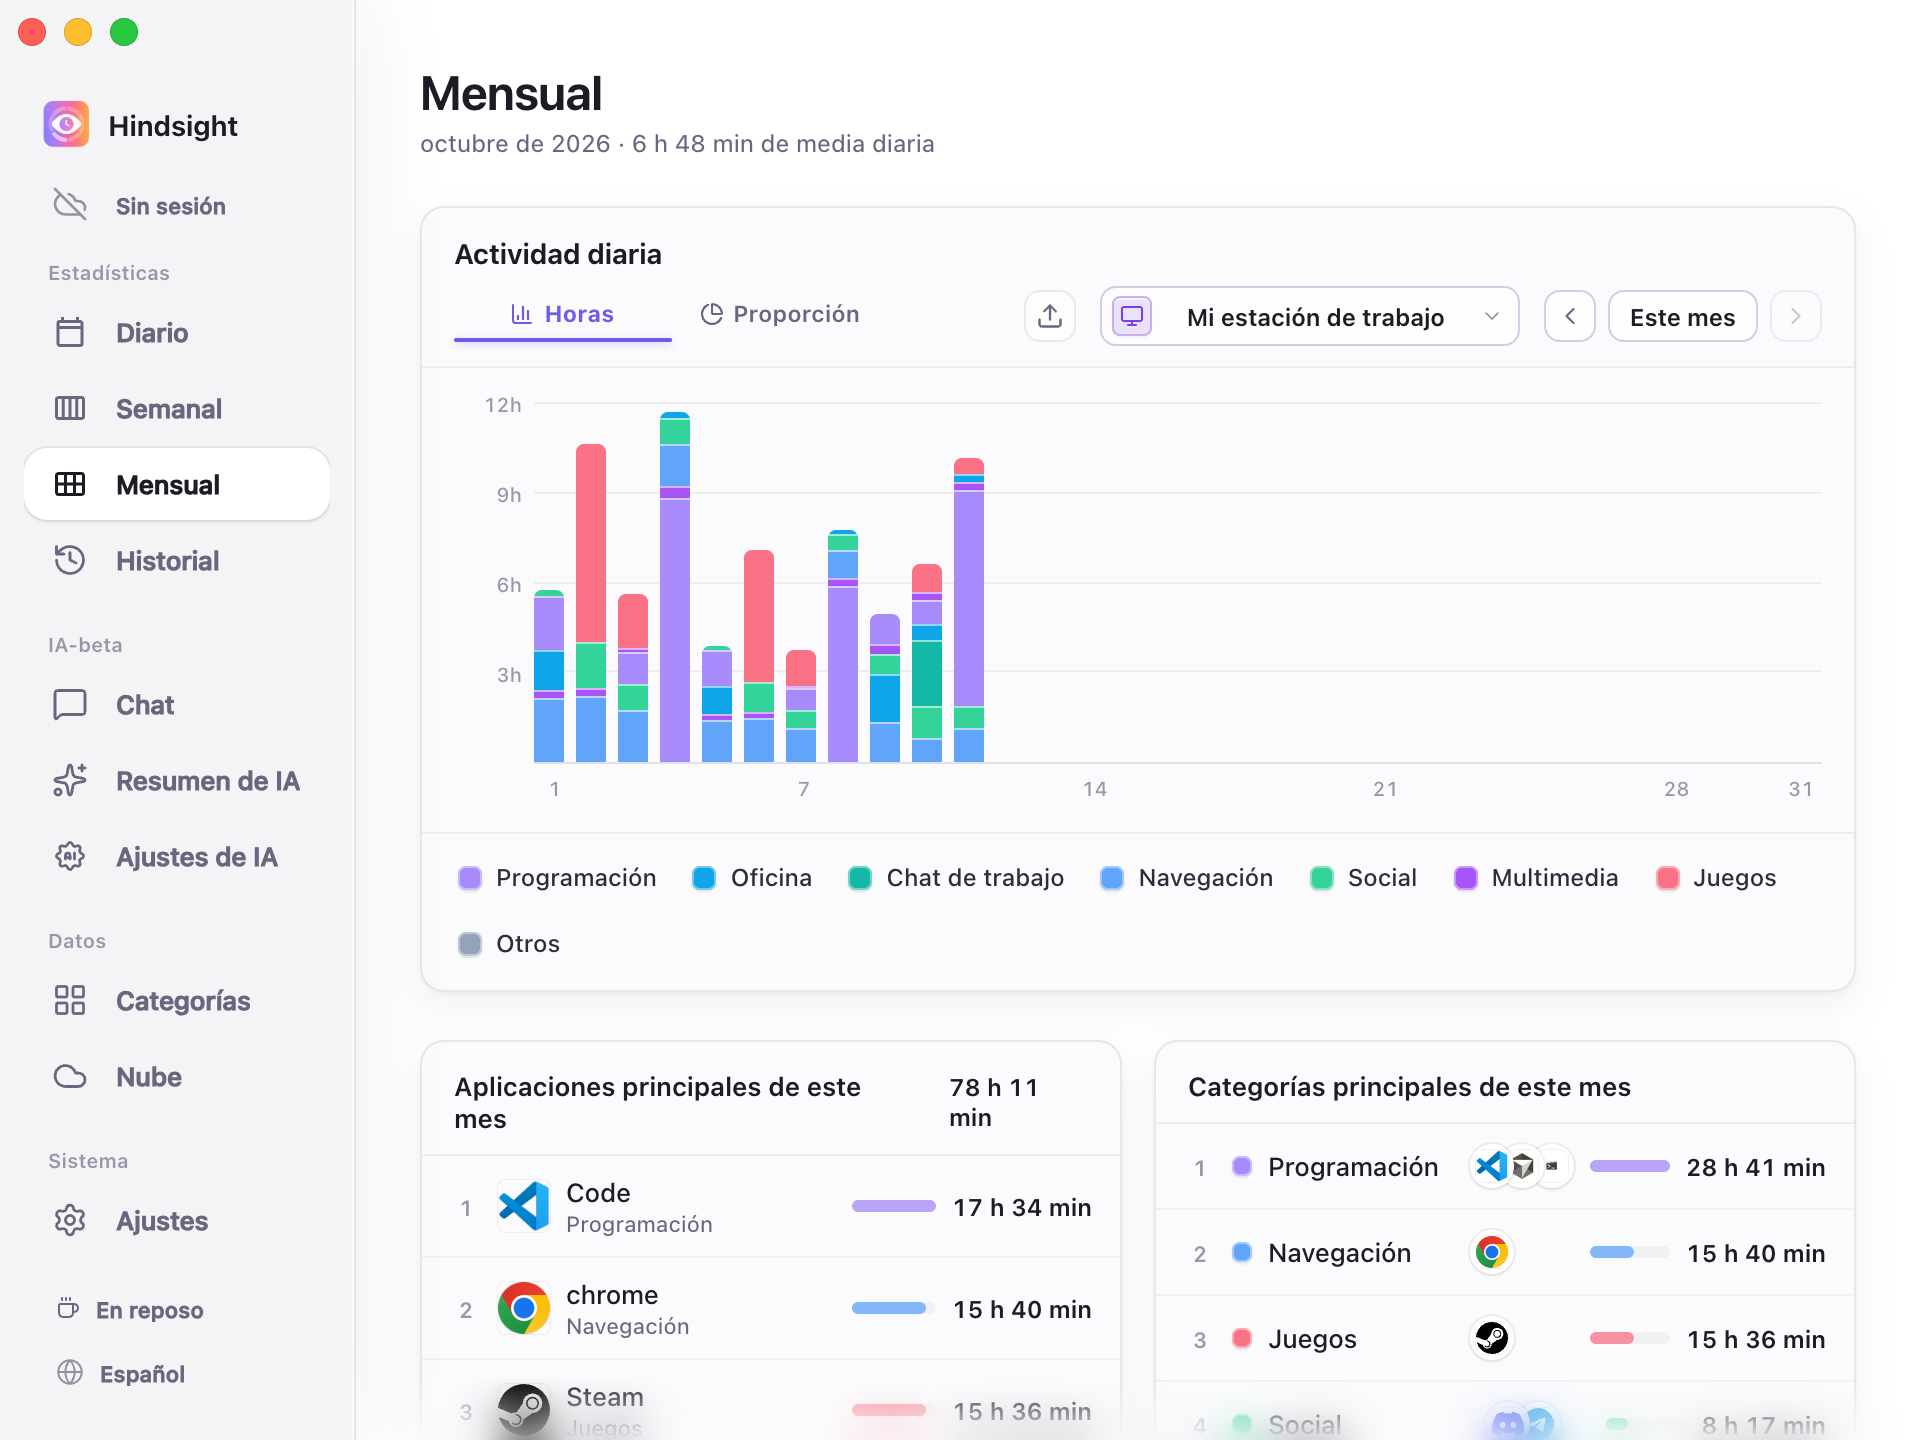Click the chrome app icon

click(524, 1309)
